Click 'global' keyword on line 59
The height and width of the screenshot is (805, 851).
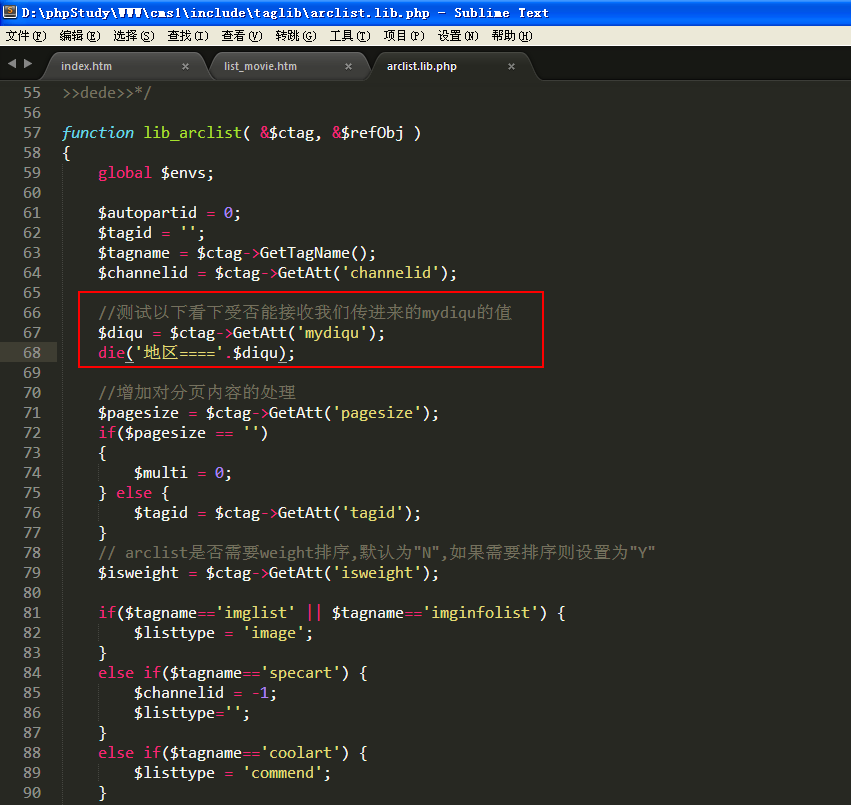point(124,173)
